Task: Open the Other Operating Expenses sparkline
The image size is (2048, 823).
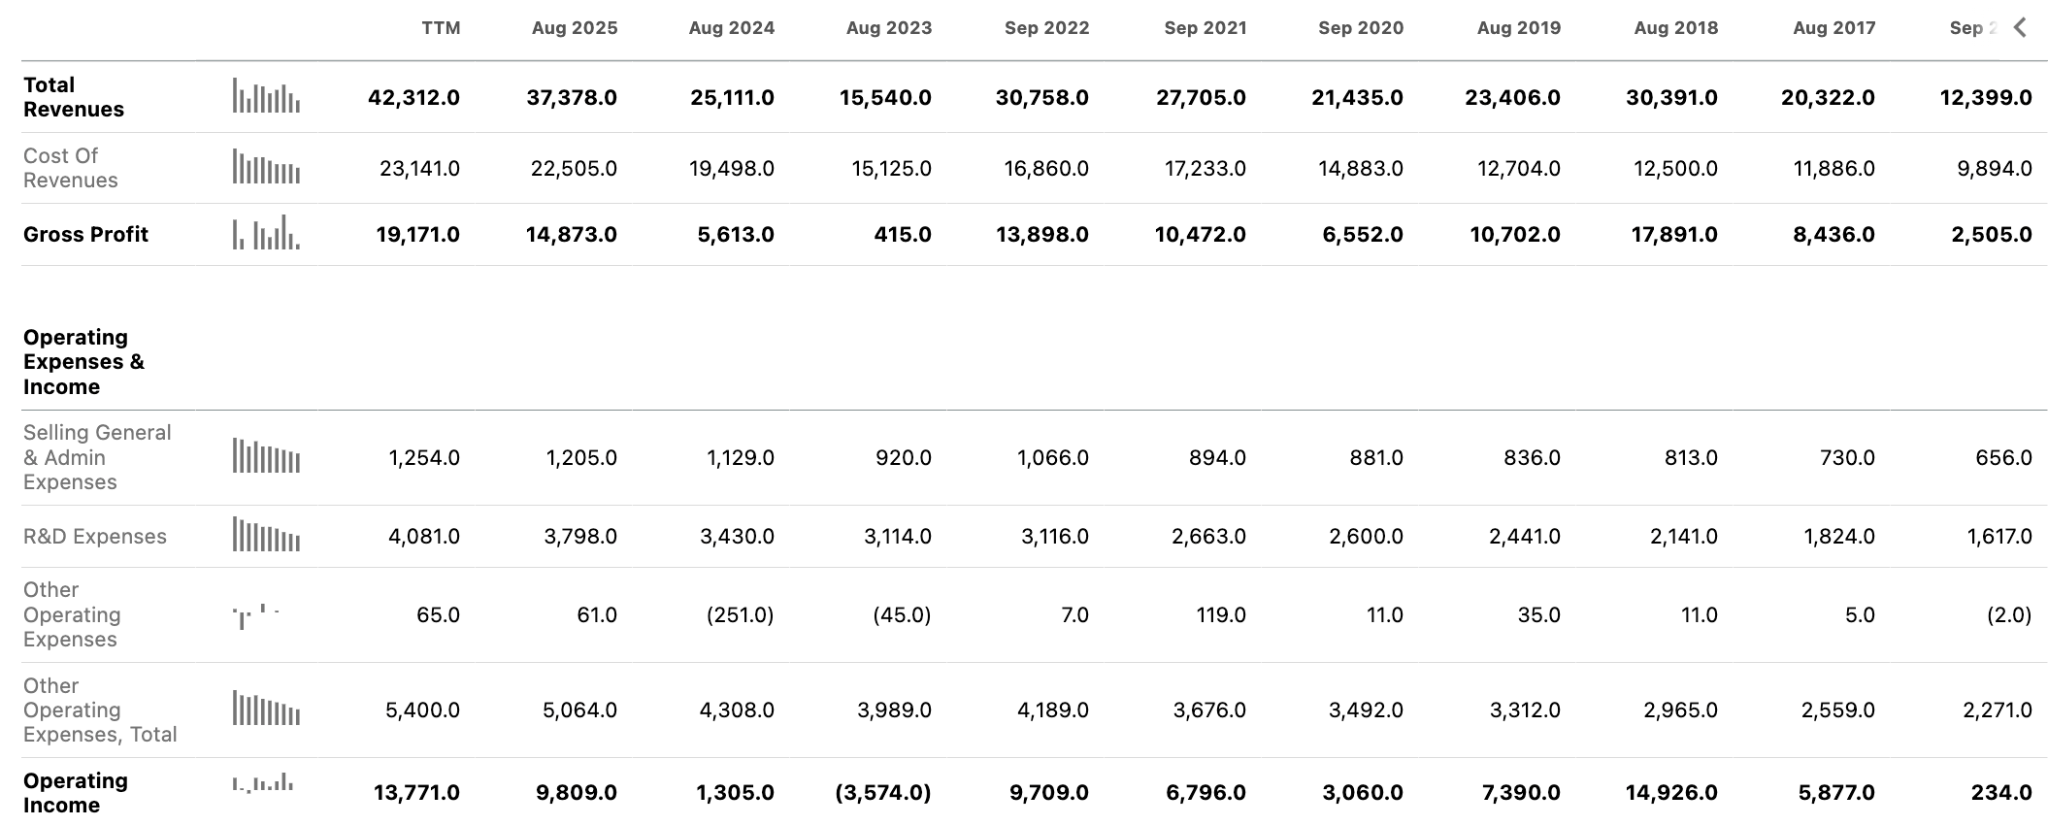Action: tap(256, 615)
